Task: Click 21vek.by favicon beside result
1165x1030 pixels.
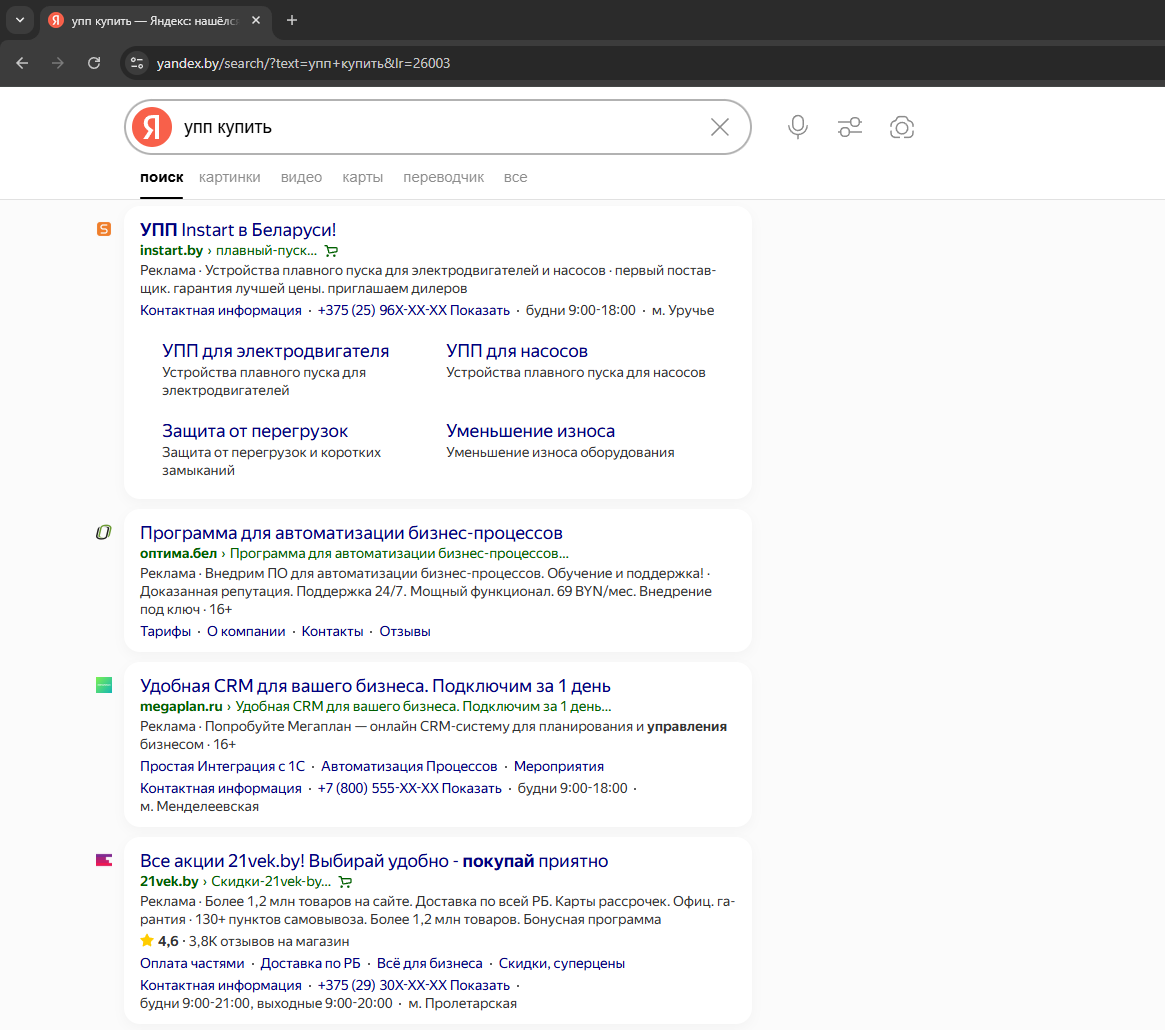Action: point(104,860)
